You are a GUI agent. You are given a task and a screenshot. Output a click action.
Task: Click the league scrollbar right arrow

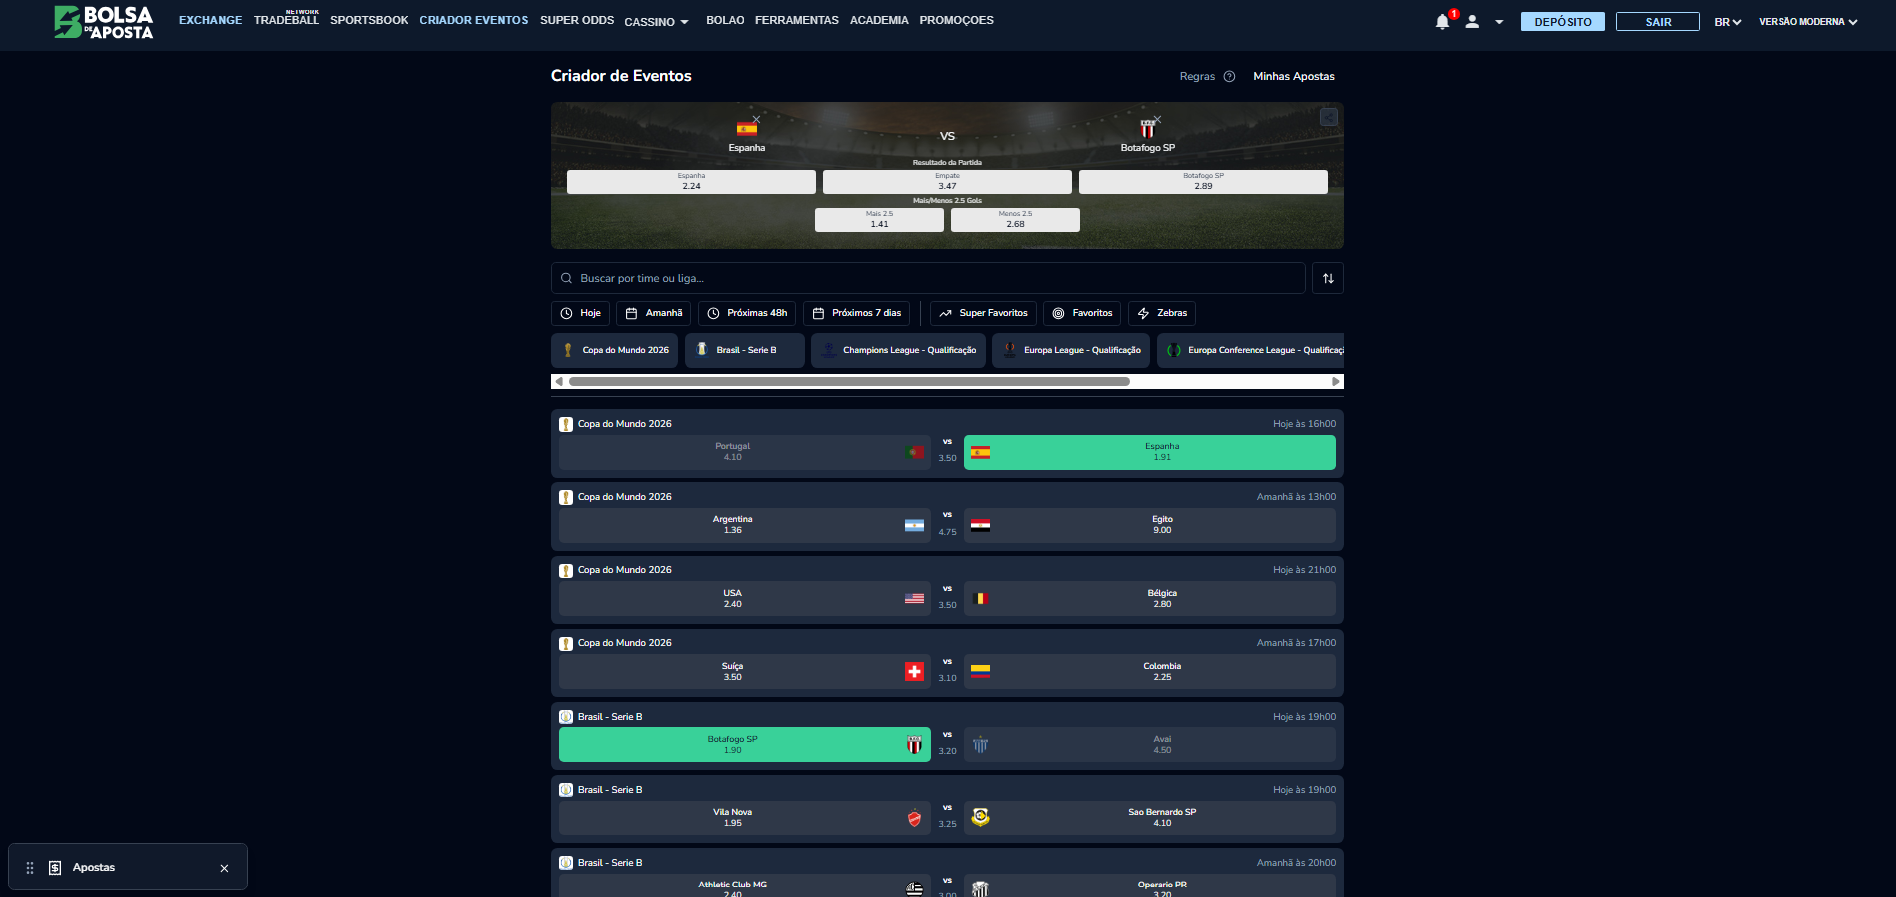point(1336,381)
